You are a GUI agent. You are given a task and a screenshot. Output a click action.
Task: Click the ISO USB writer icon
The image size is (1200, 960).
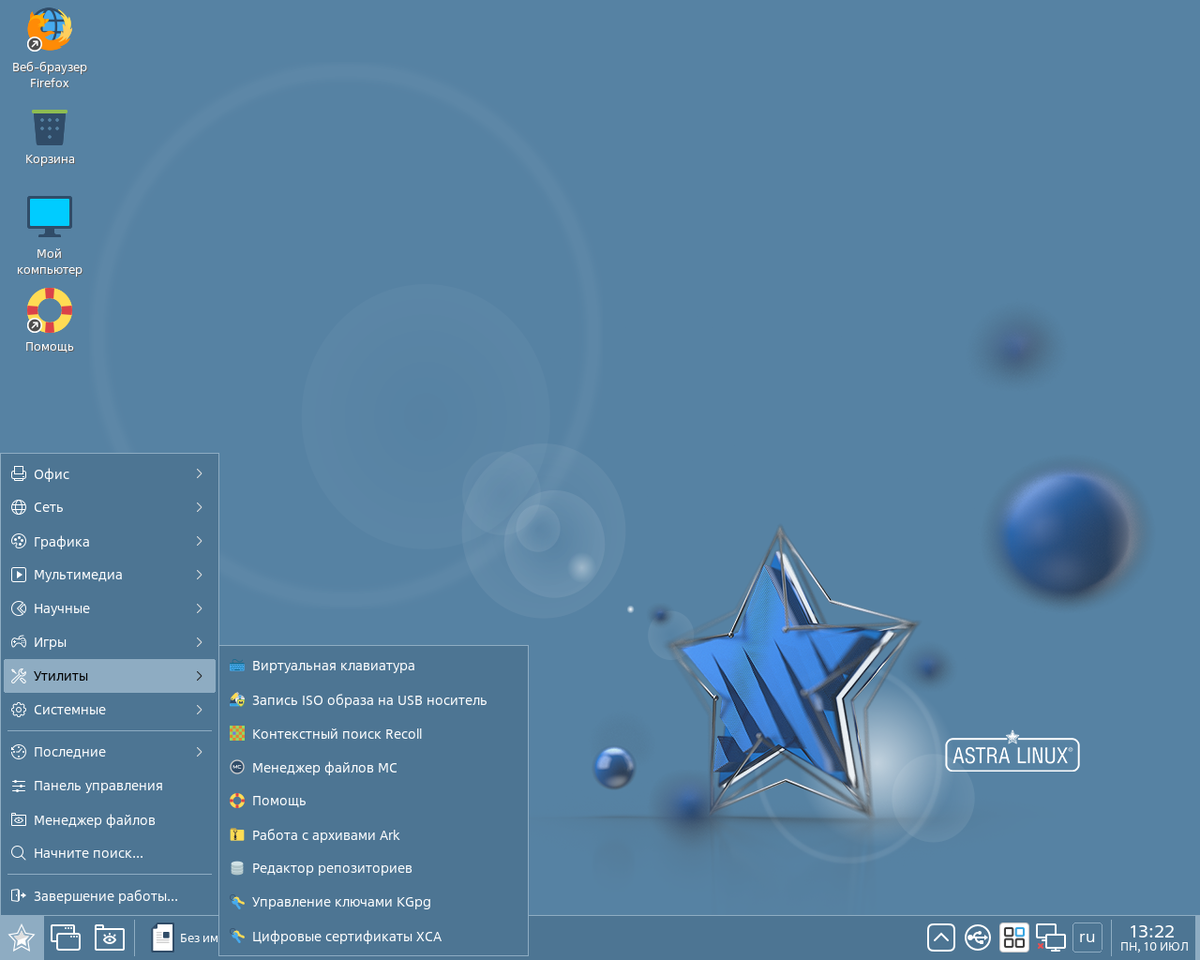237,700
